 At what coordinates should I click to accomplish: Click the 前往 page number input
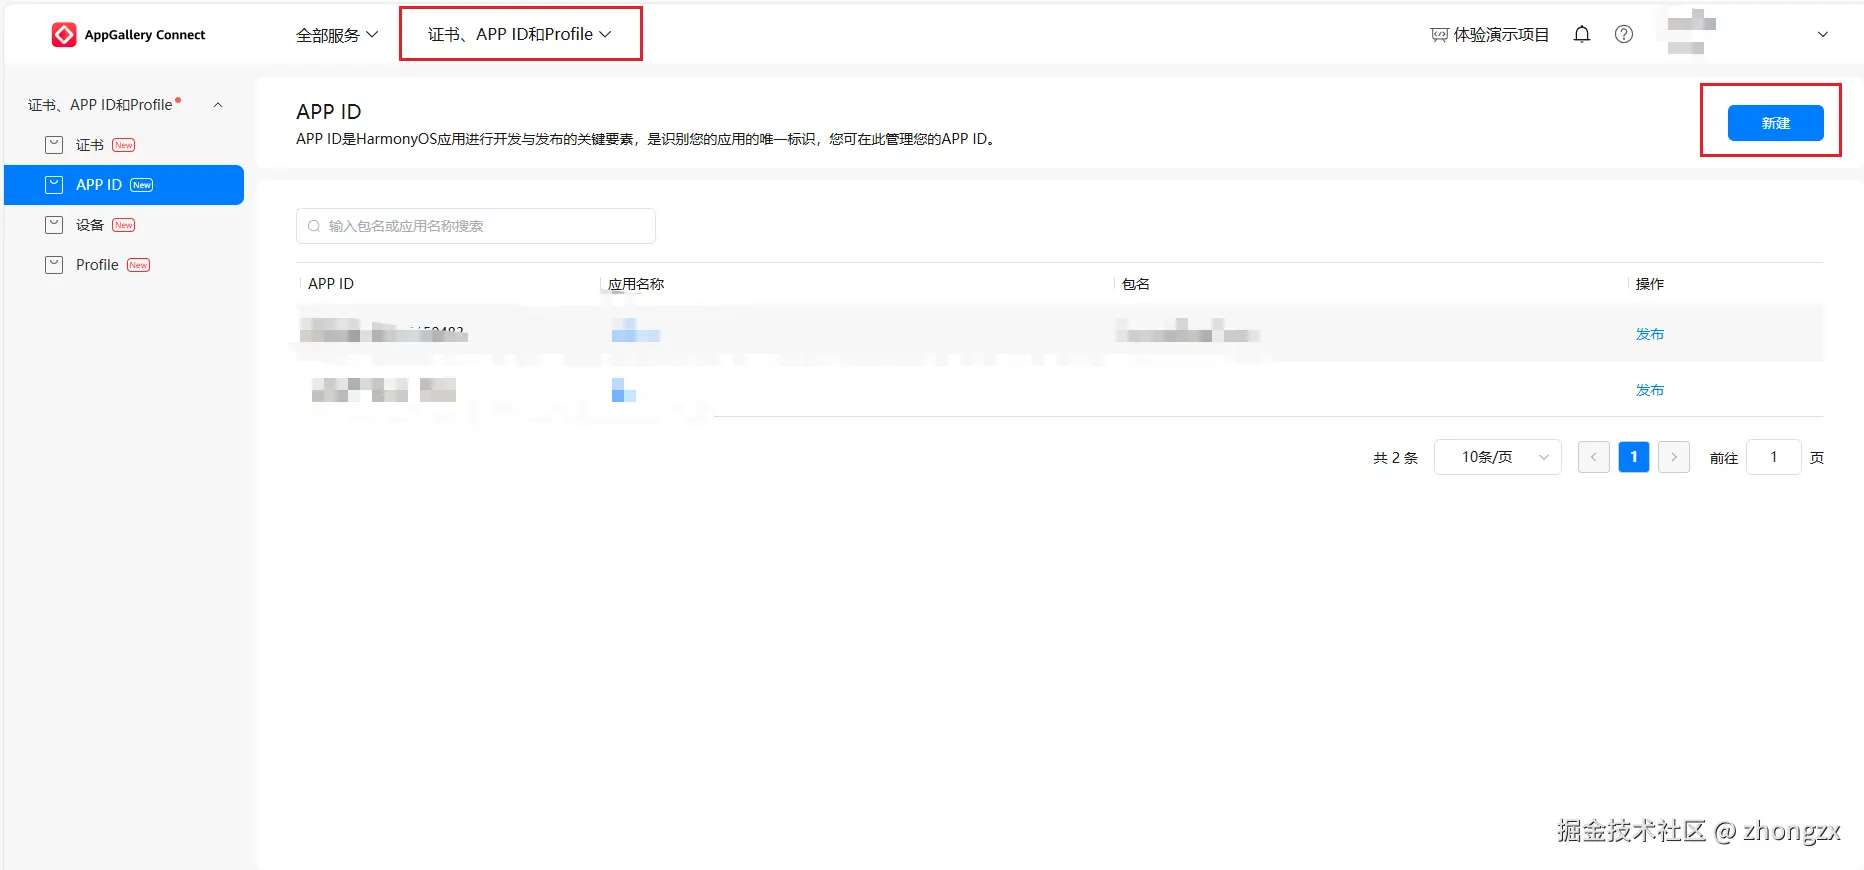[x=1774, y=457]
